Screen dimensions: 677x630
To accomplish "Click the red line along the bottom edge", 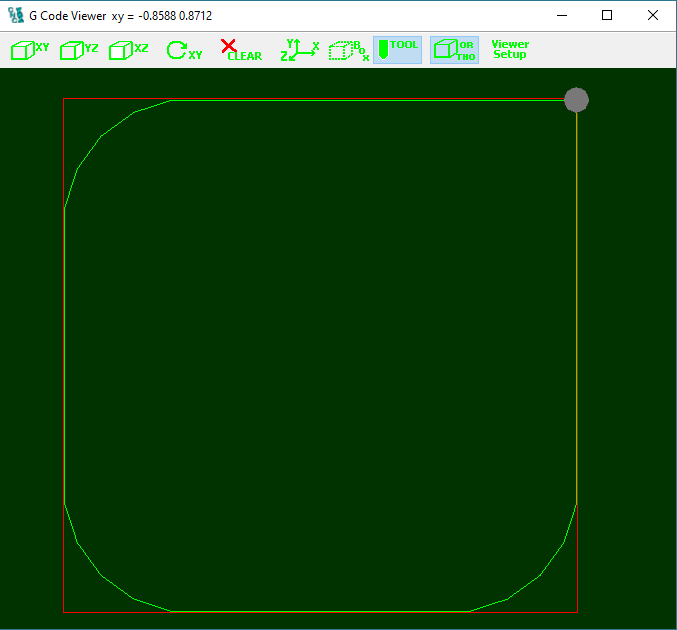I will click(x=320, y=612).
